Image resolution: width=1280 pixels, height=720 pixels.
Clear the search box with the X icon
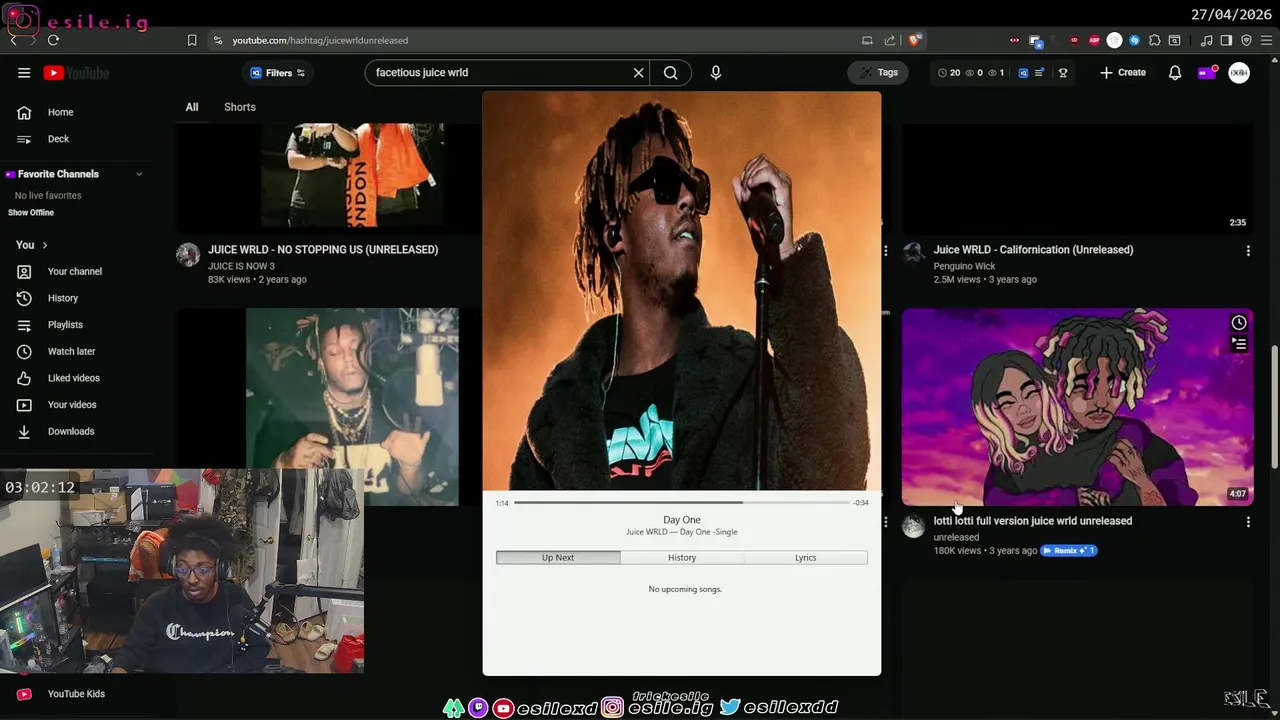pos(638,73)
